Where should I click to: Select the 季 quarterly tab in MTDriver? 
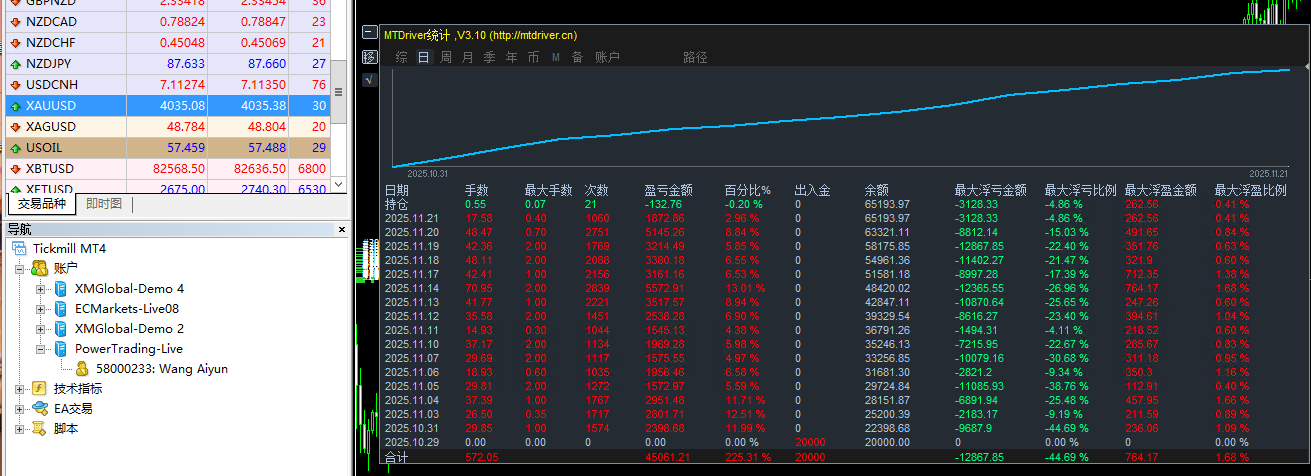click(x=489, y=57)
